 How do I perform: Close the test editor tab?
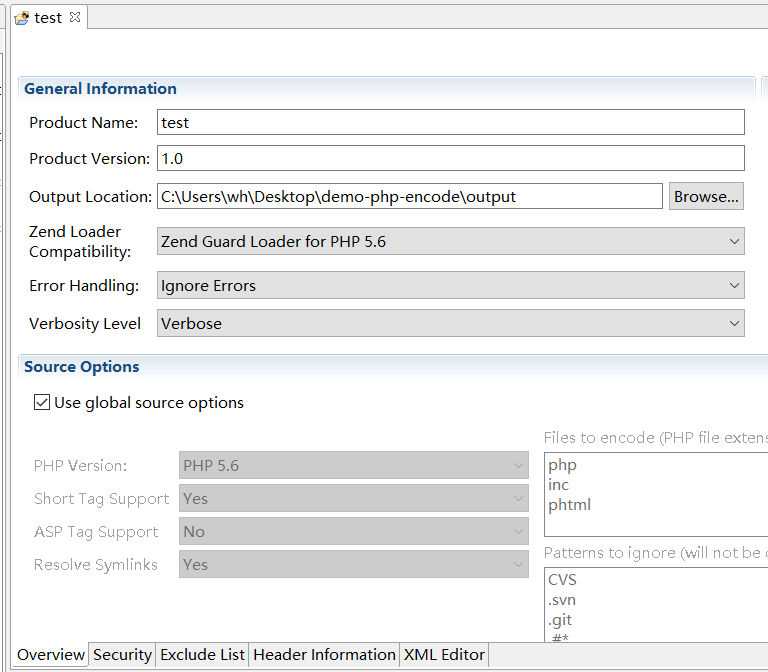(75, 17)
